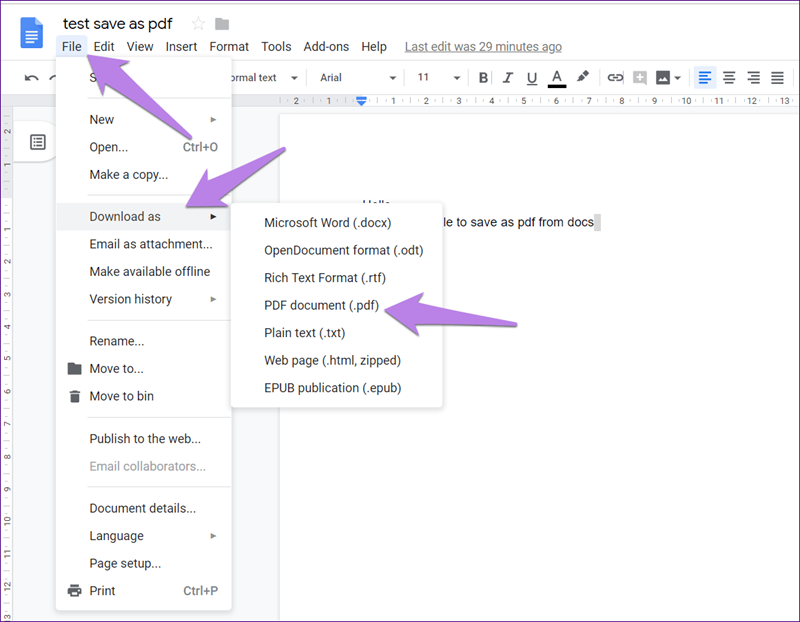800x622 pixels.
Task: Open the Format menu
Action: point(229,47)
